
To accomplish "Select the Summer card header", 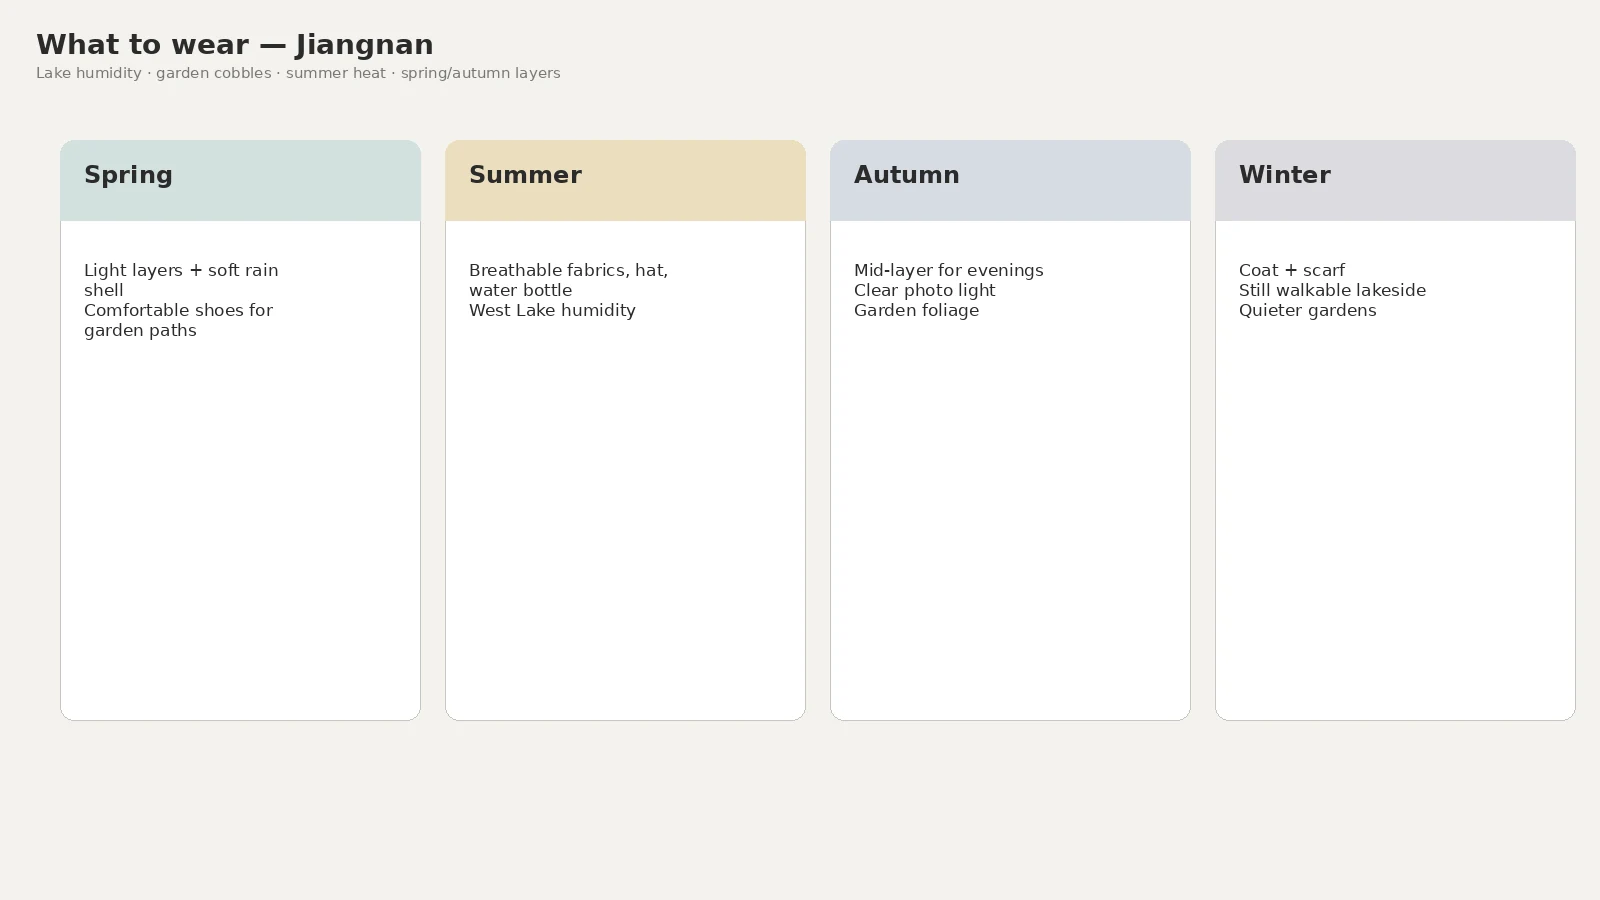I will click(x=625, y=180).
